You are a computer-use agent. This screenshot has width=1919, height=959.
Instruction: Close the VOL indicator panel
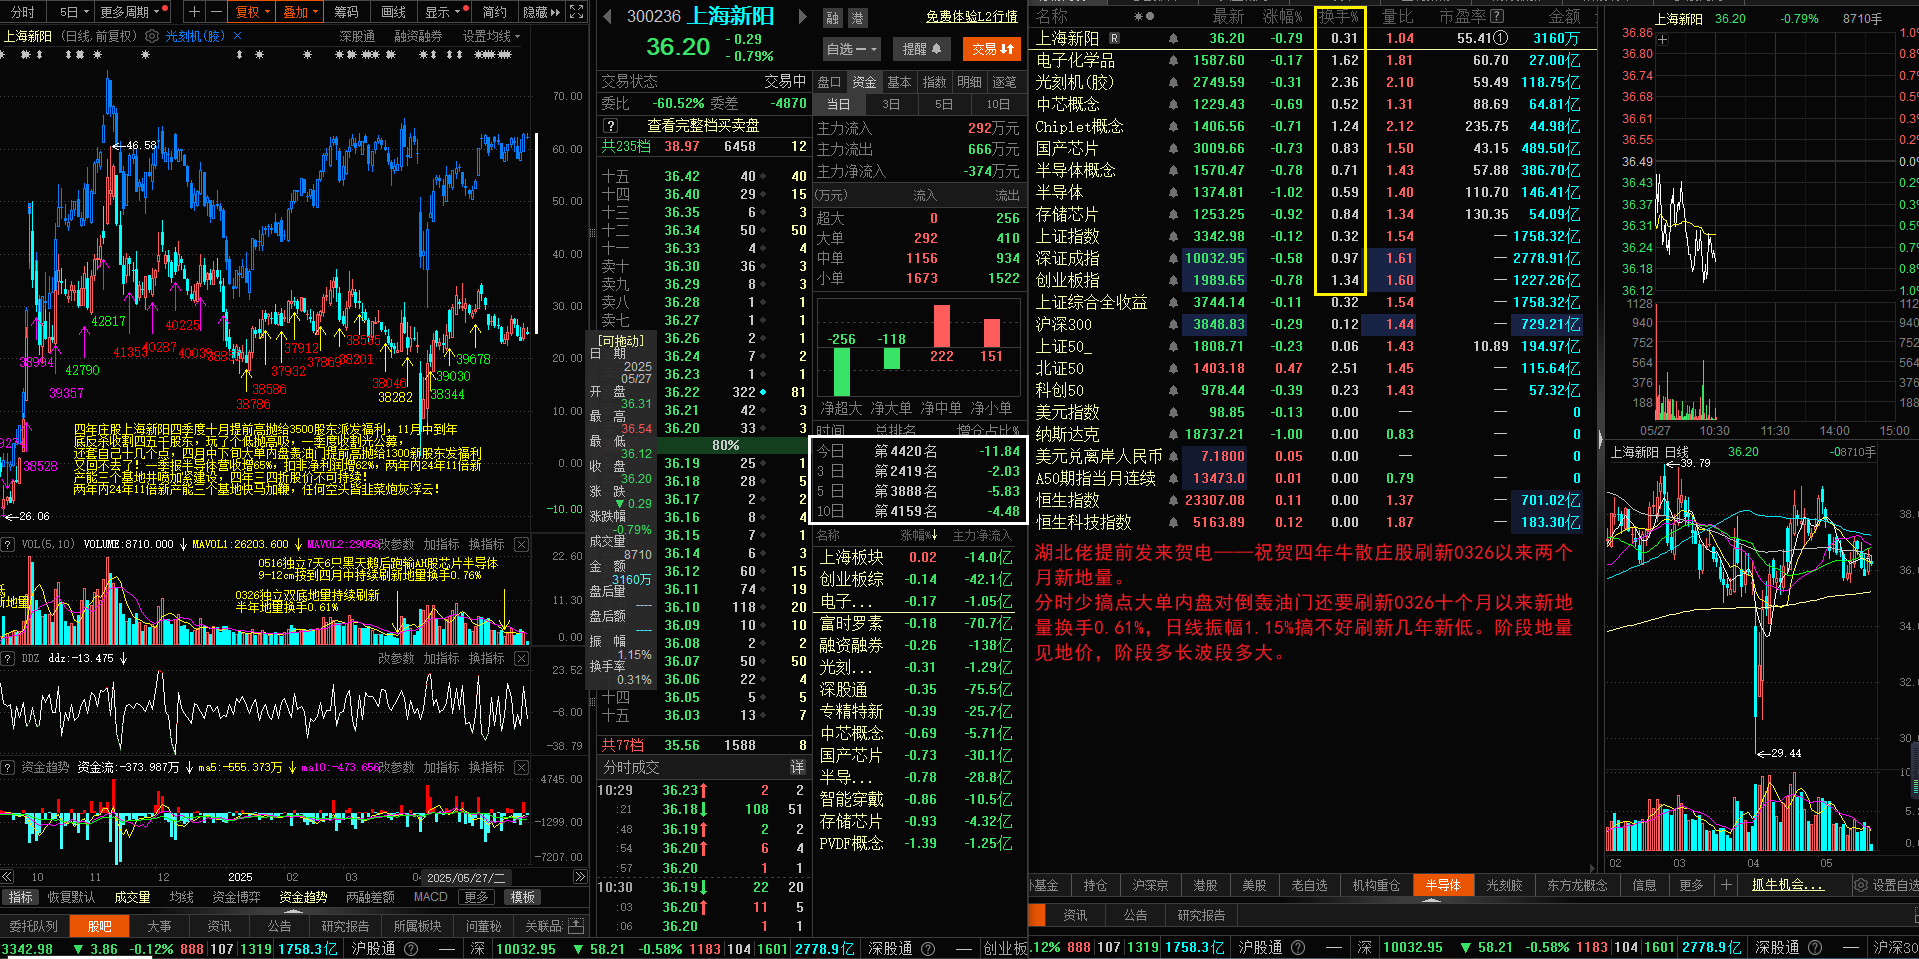(x=521, y=545)
